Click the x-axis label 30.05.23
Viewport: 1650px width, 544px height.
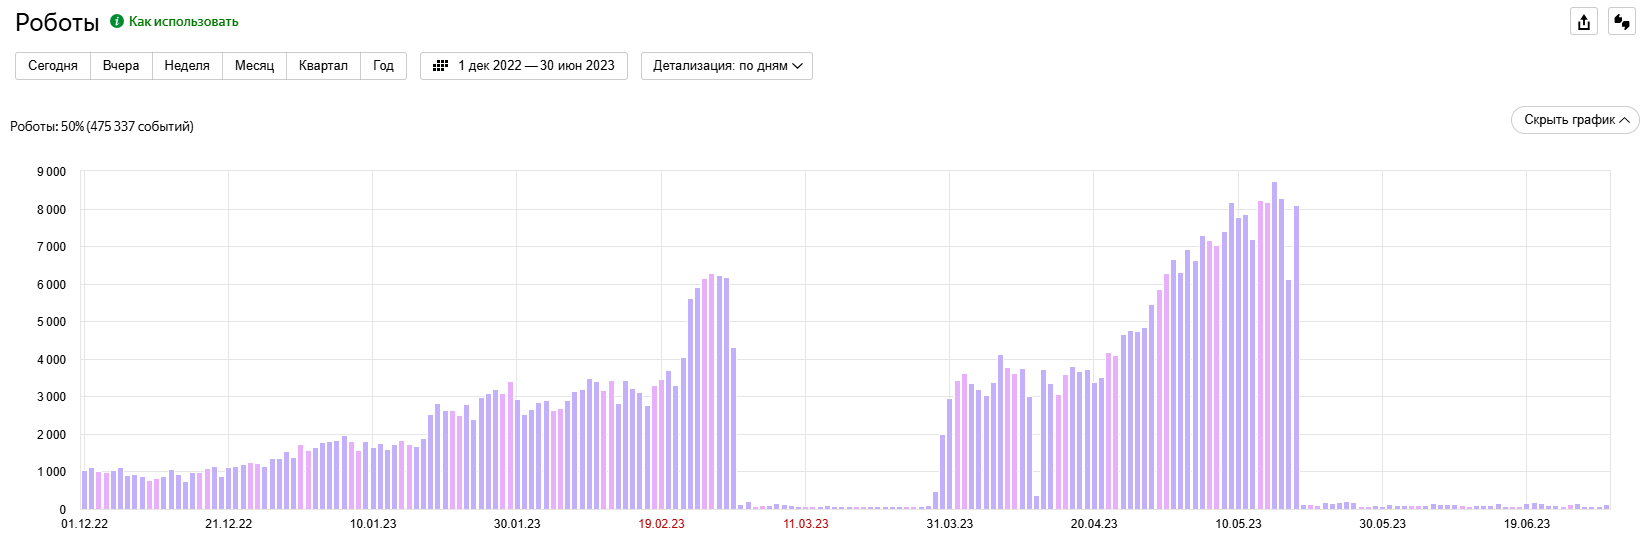[x=1382, y=524]
